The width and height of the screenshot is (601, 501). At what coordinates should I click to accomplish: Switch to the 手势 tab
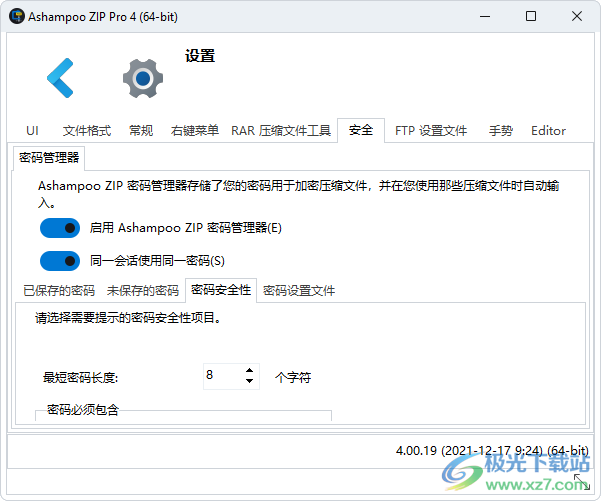coord(501,131)
